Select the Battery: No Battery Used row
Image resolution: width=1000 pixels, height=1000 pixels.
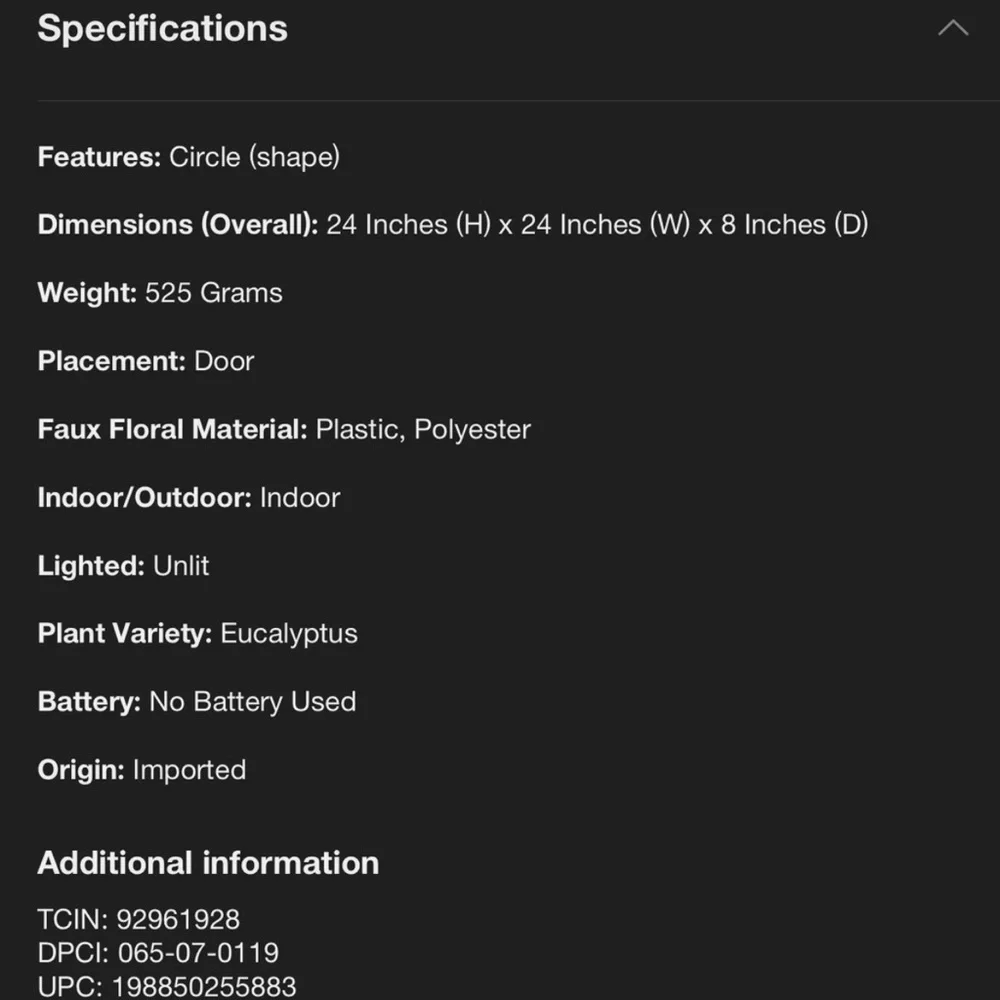point(197,702)
